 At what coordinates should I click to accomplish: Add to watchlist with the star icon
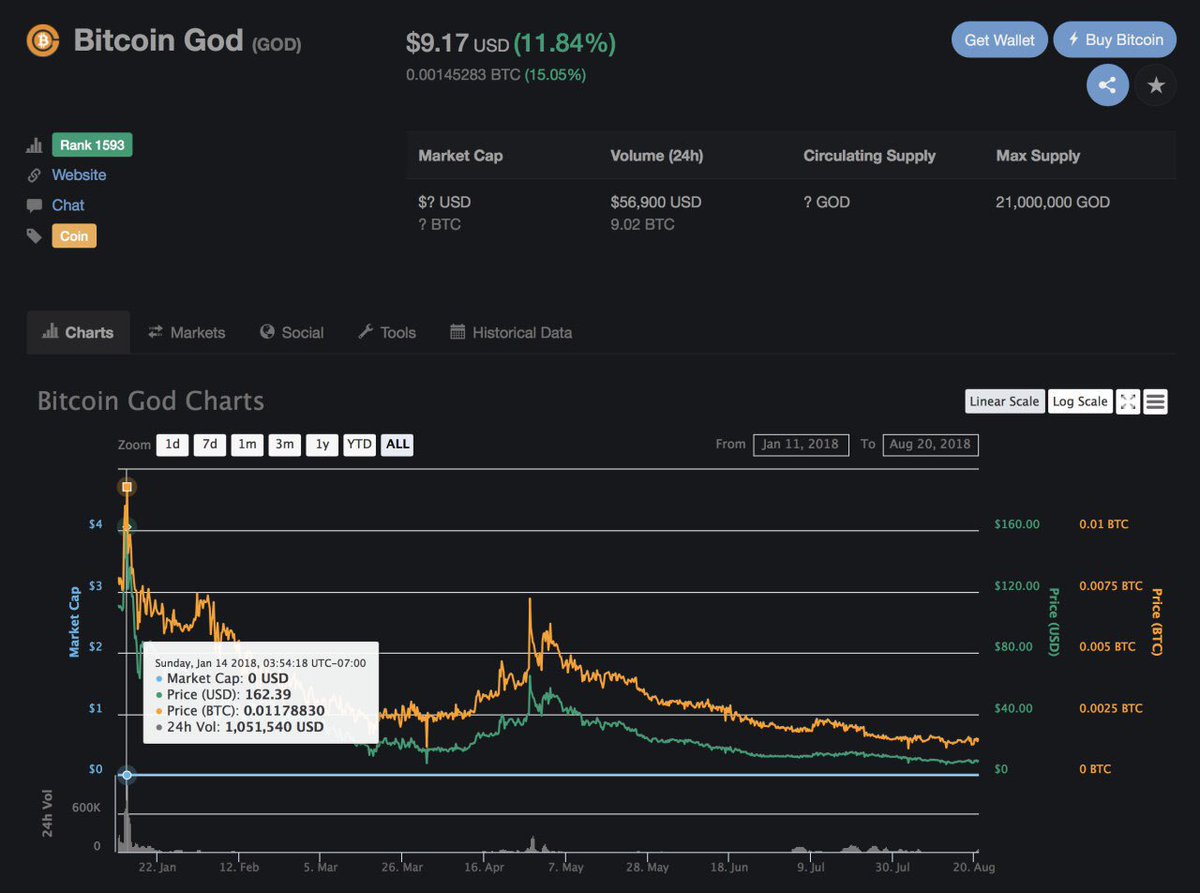coord(1156,85)
